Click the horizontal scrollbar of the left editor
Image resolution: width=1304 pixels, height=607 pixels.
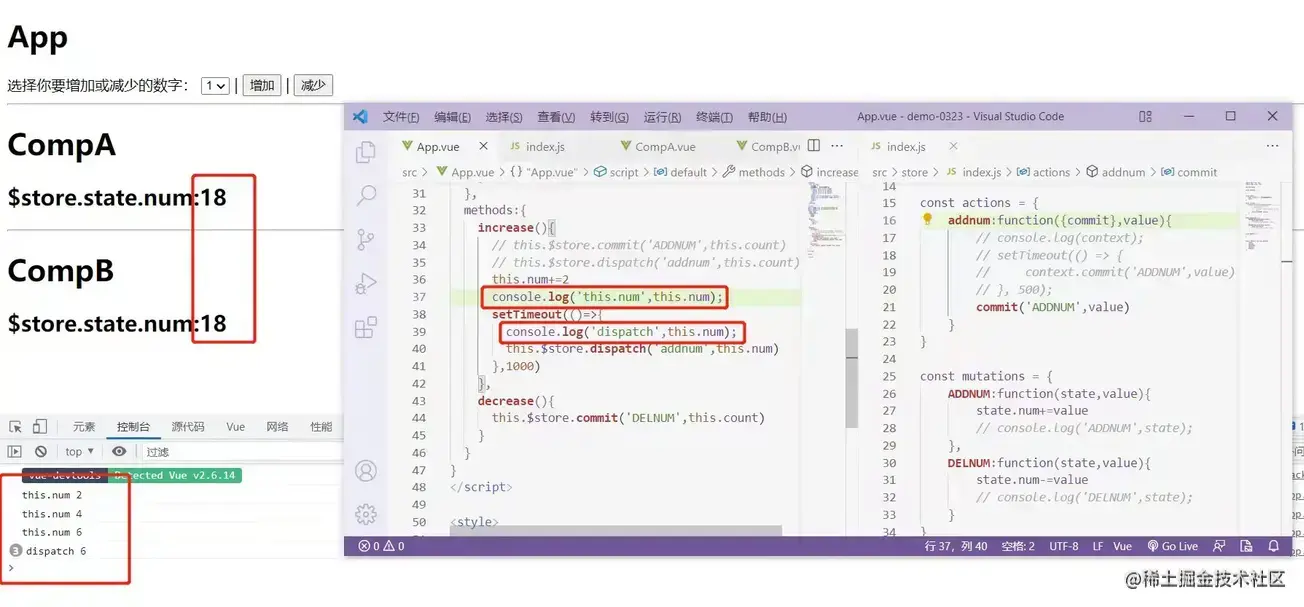tap(616, 530)
